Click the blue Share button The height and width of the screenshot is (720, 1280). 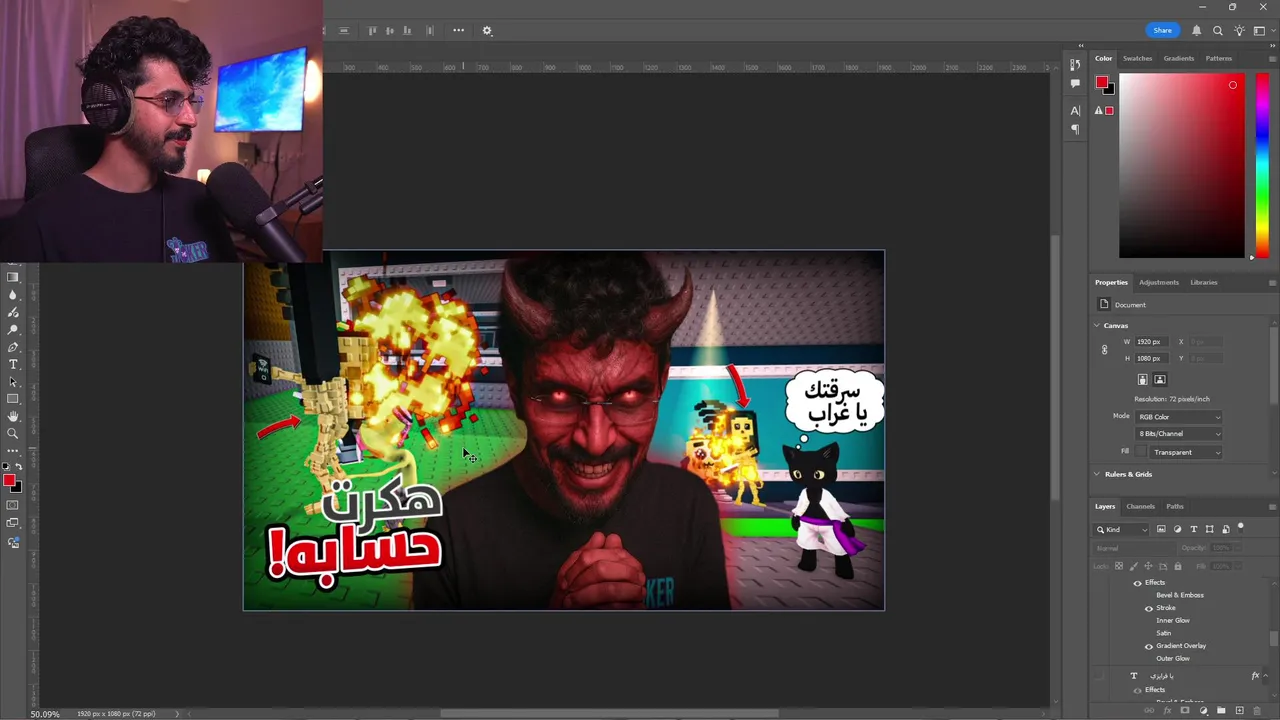pyautogui.click(x=1162, y=30)
